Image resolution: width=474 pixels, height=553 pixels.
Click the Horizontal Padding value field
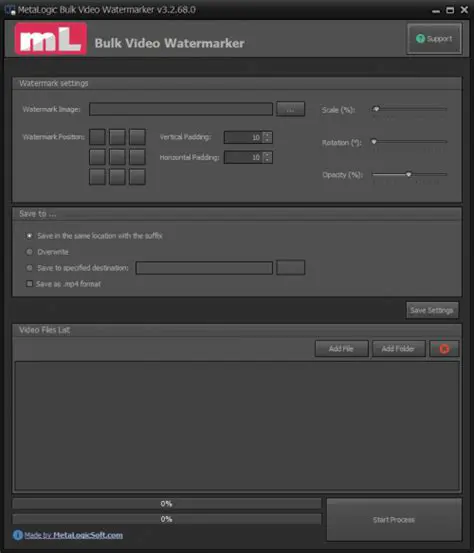pyautogui.click(x=244, y=157)
